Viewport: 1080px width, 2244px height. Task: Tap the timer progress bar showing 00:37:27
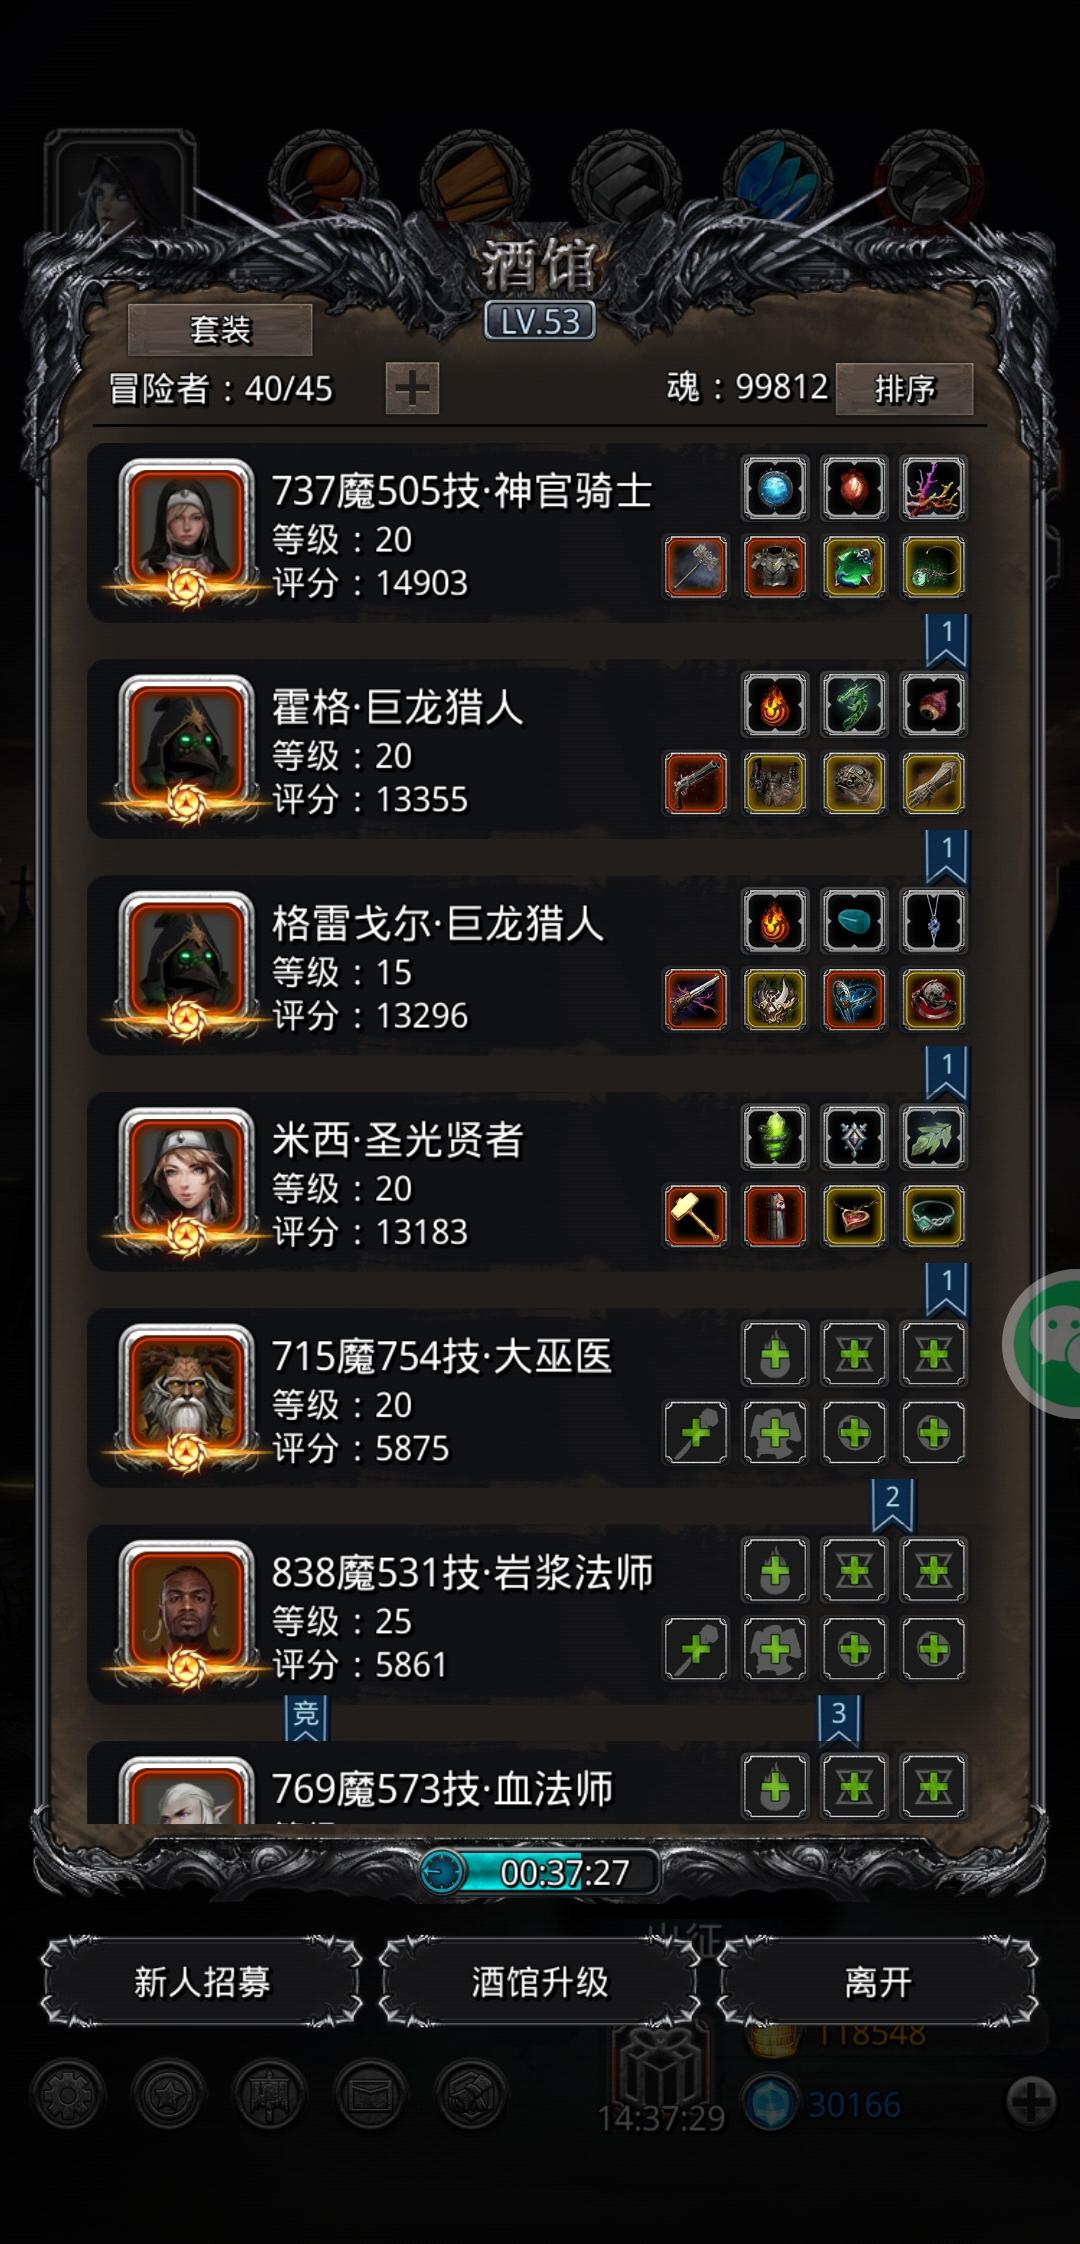[540, 1871]
